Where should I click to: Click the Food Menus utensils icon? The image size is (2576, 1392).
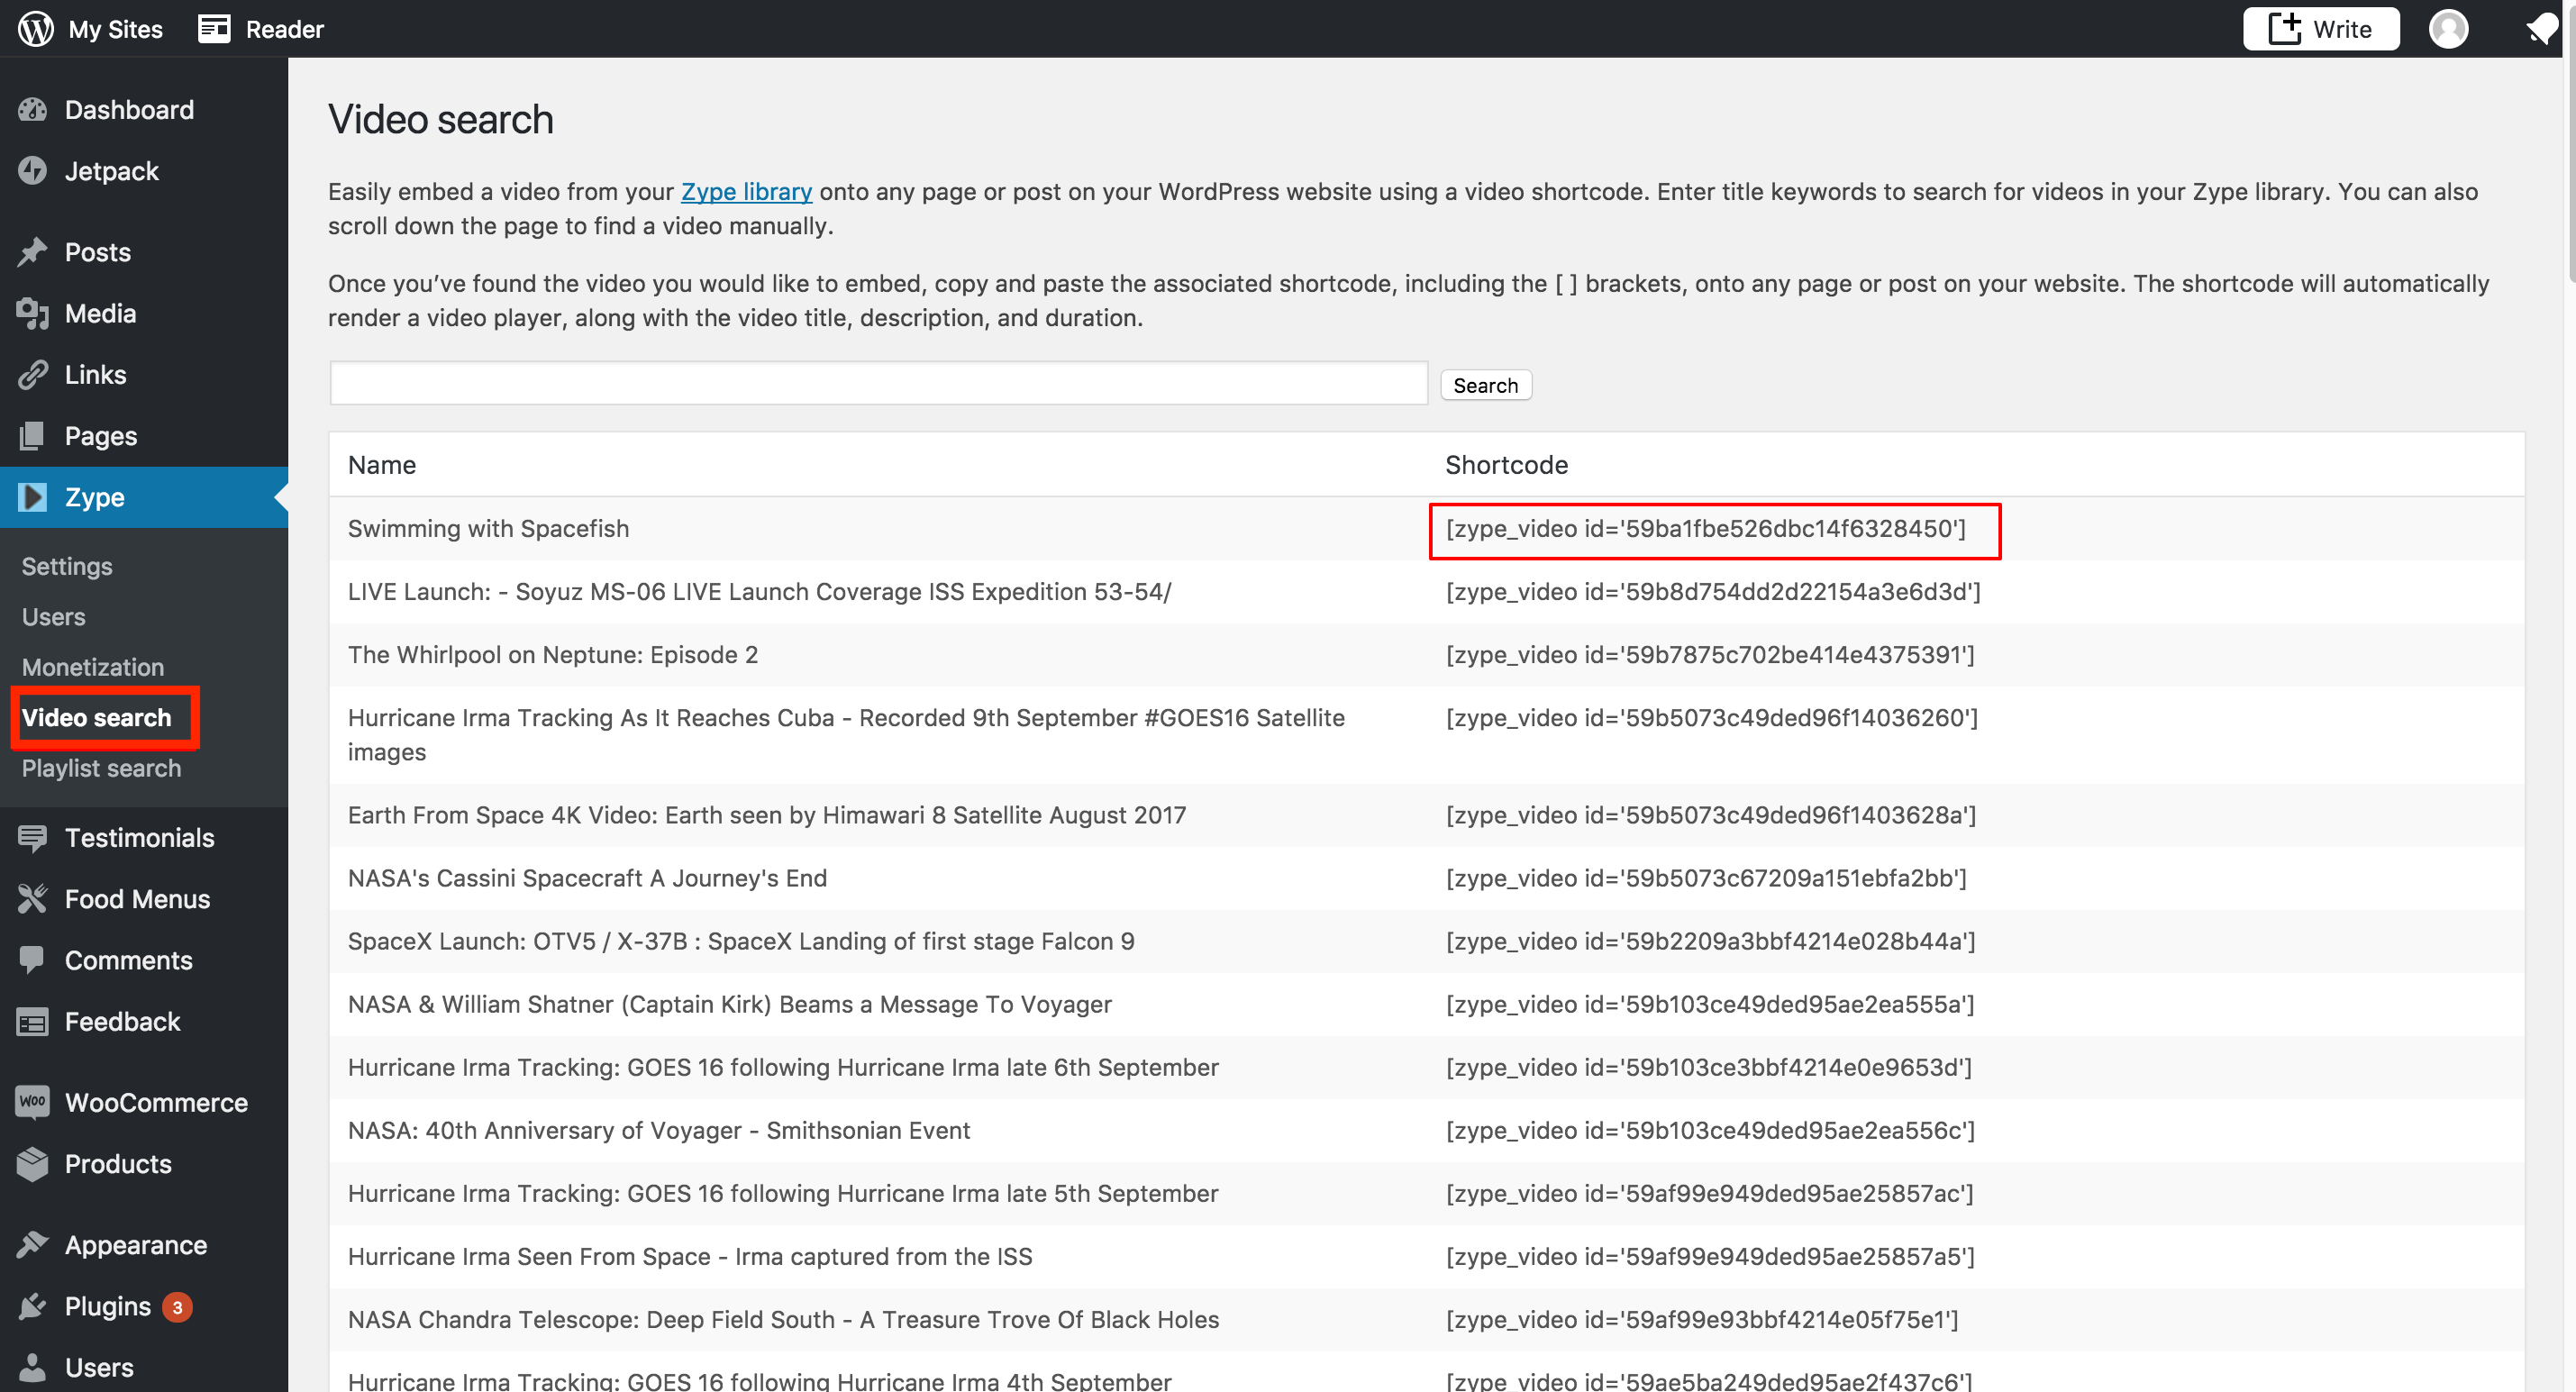click(x=32, y=899)
